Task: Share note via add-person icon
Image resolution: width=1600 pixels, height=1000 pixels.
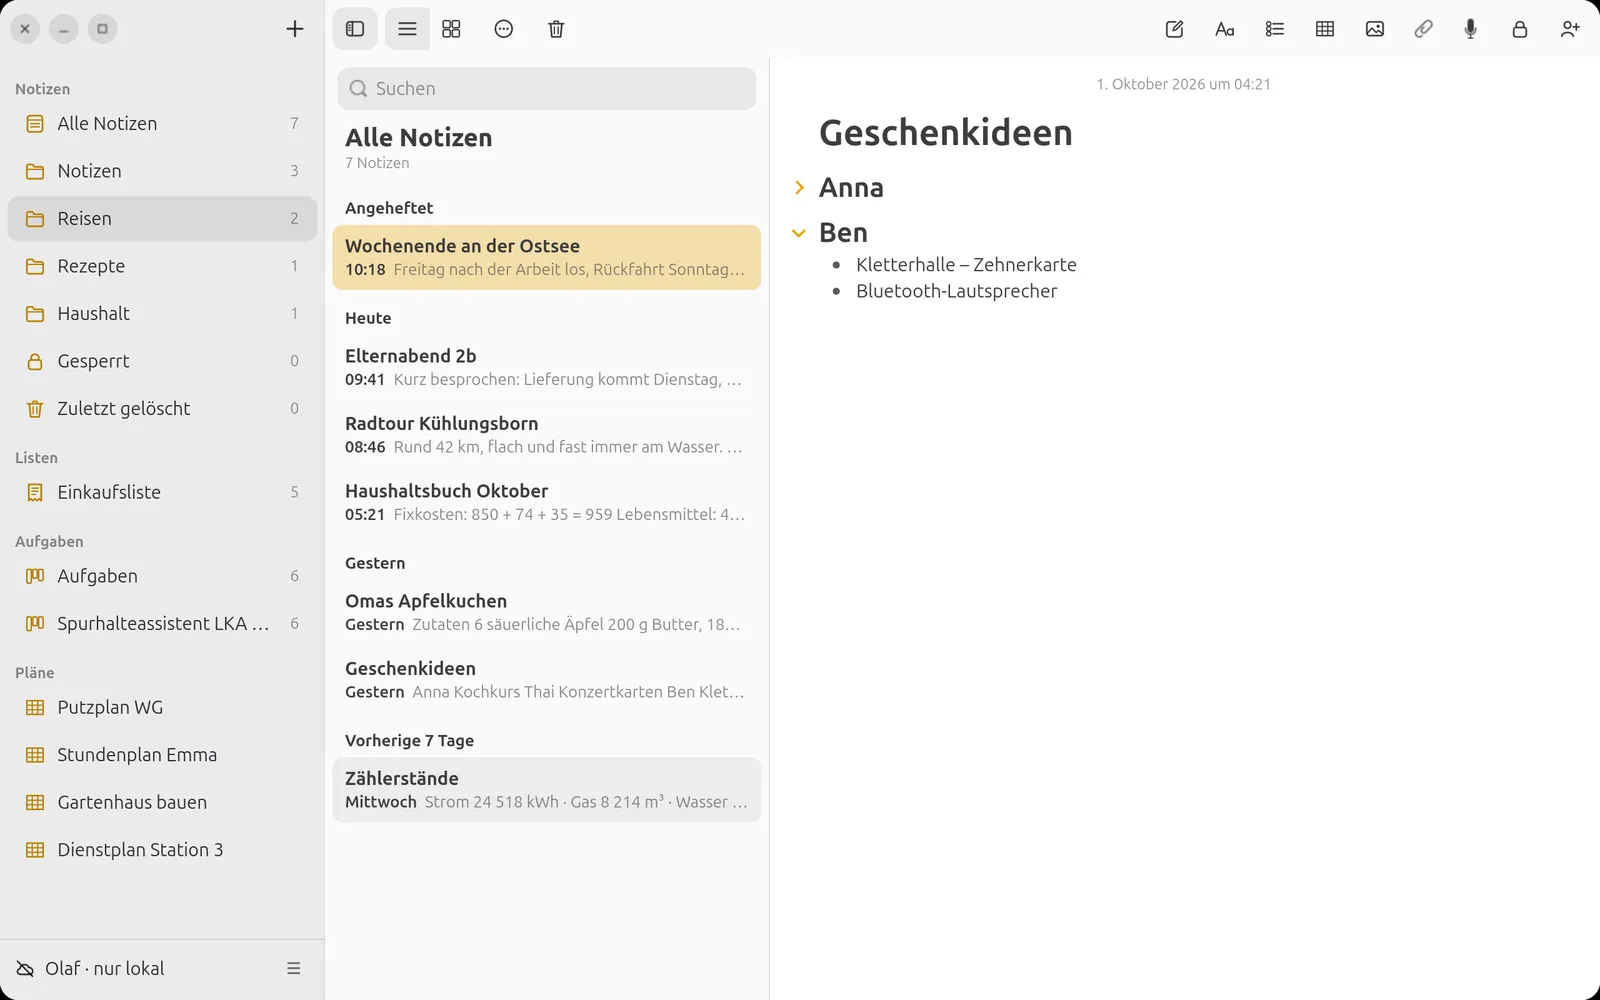Action: 1570,29
